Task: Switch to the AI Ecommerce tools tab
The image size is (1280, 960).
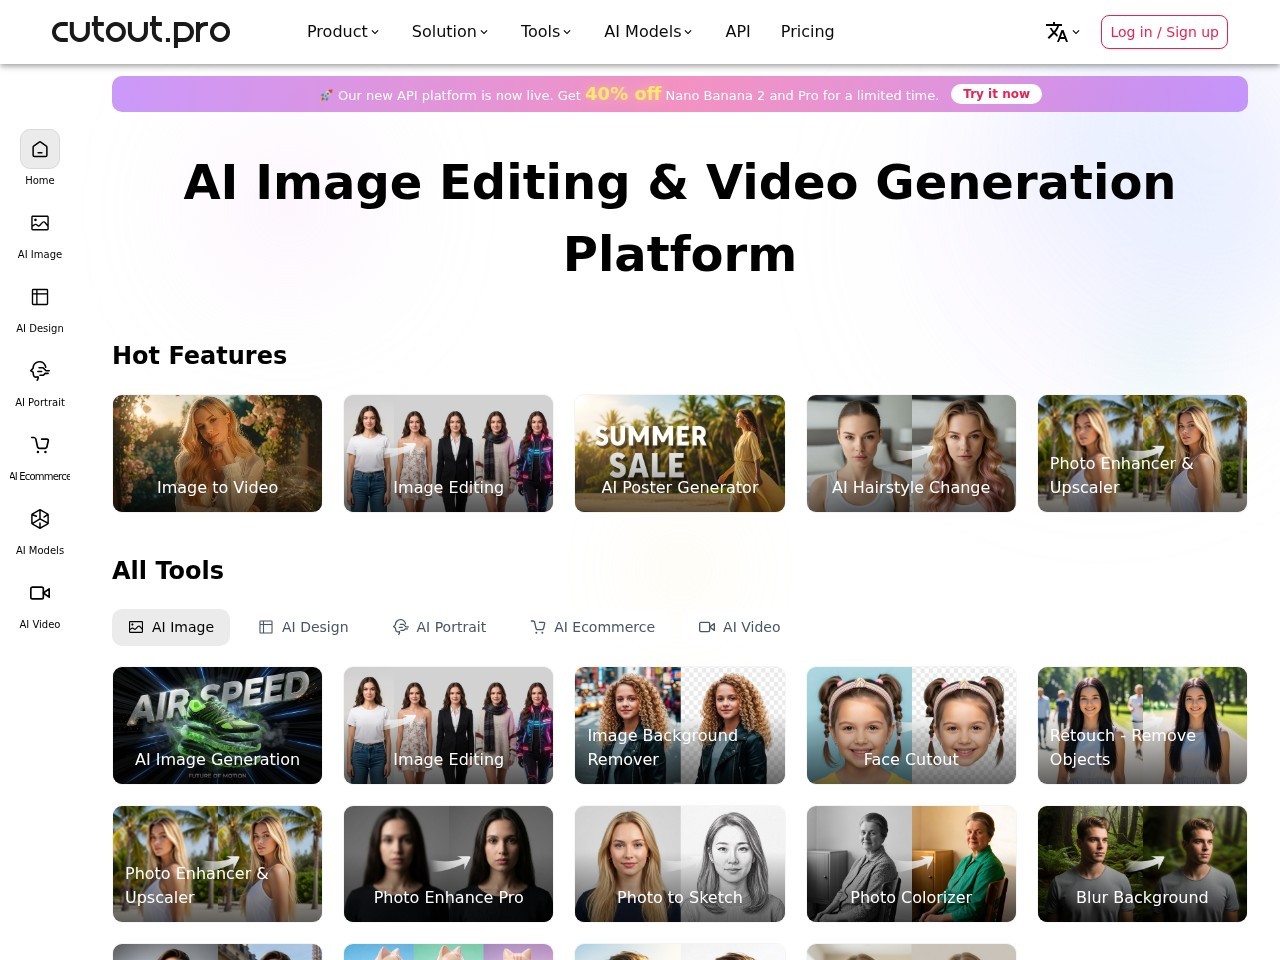Action: [x=593, y=627]
